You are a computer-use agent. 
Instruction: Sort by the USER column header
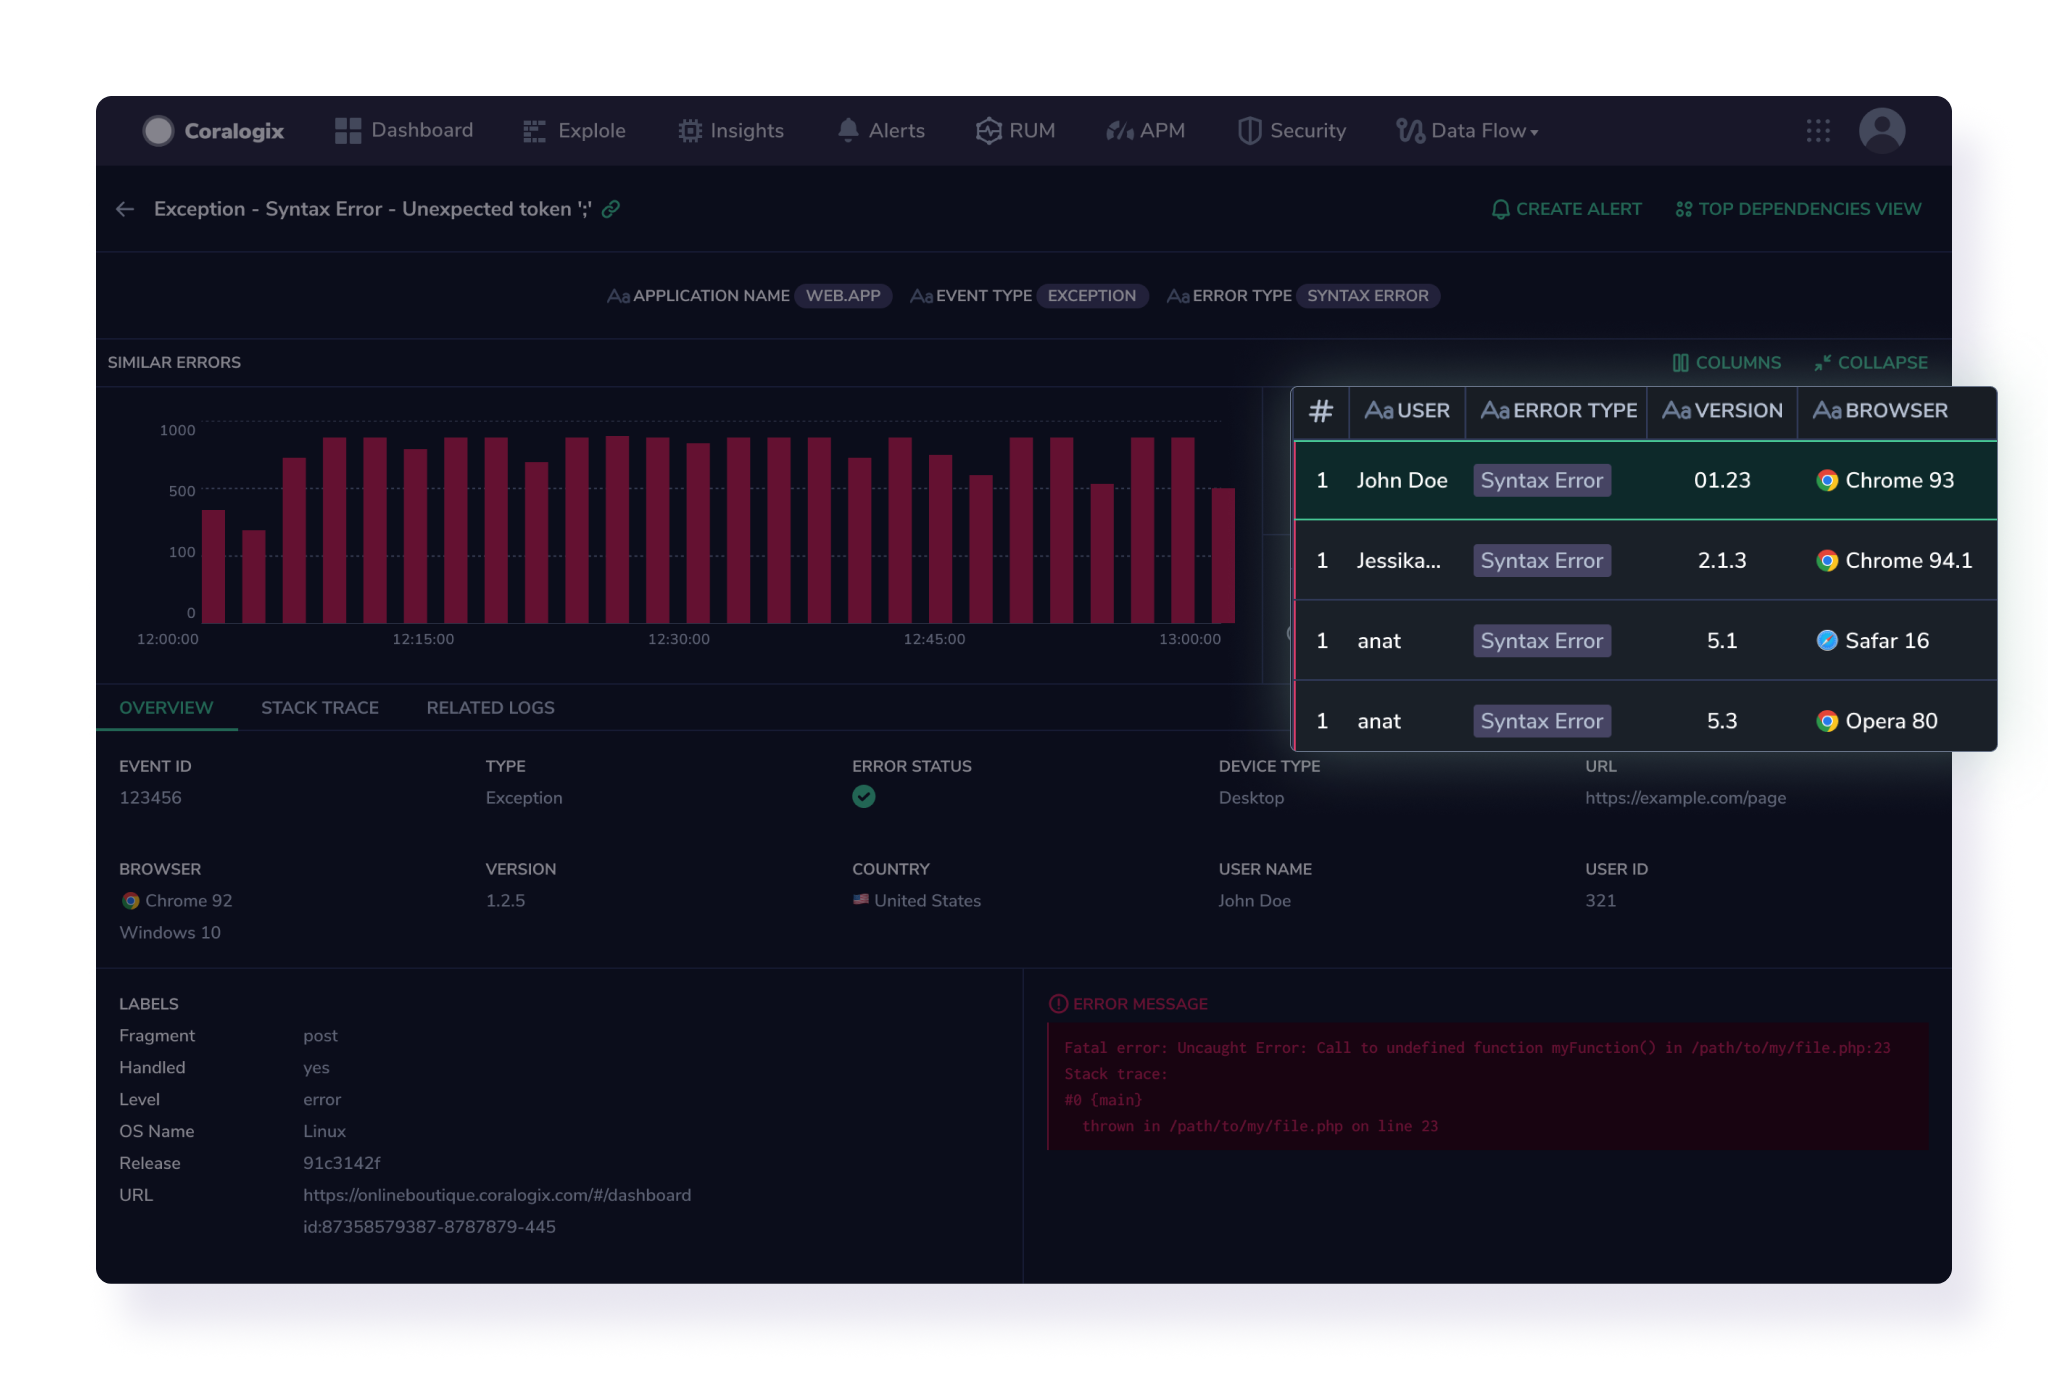pos(1407,411)
